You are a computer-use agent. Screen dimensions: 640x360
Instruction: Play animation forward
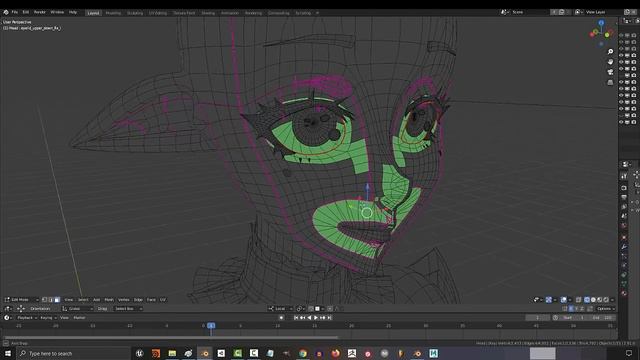click(x=316, y=318)
